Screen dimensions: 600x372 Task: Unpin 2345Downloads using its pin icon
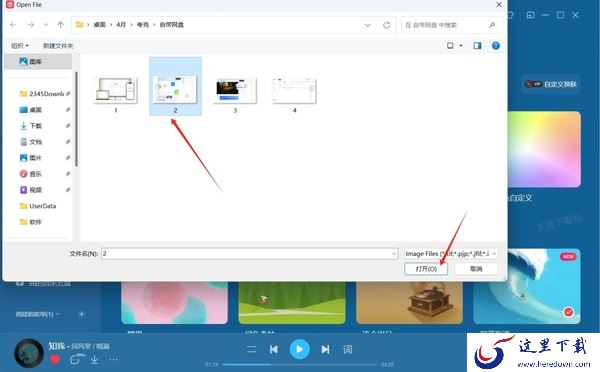[x=68, y=94]
